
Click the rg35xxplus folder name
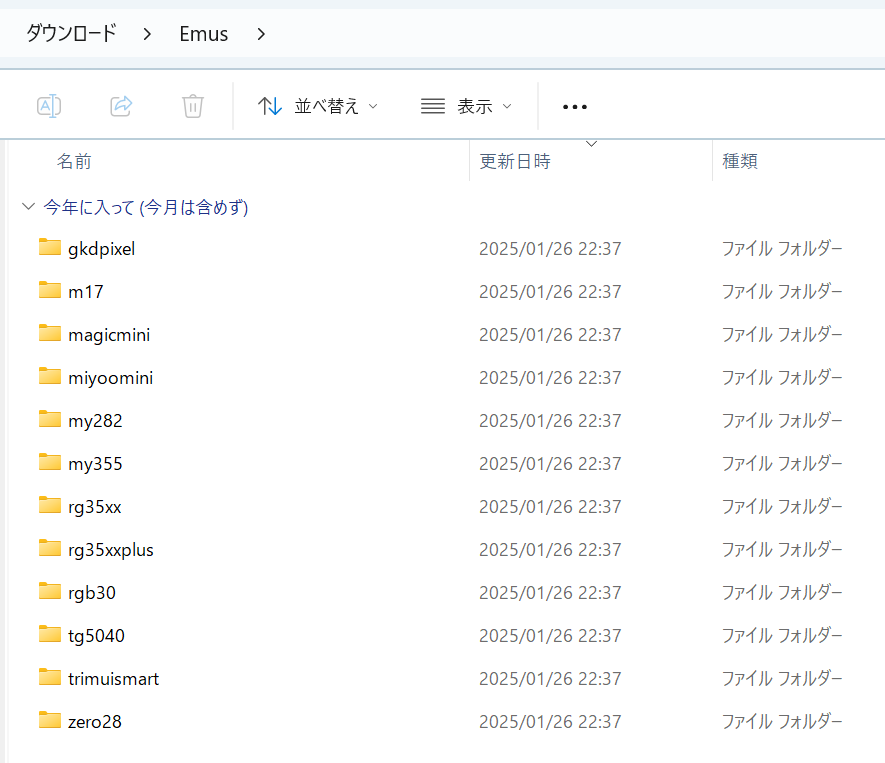pos(111,550)
